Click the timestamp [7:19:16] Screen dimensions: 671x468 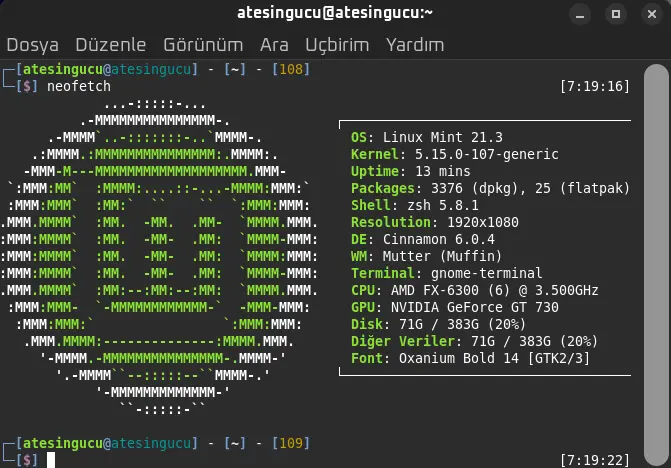click(595, 86)
